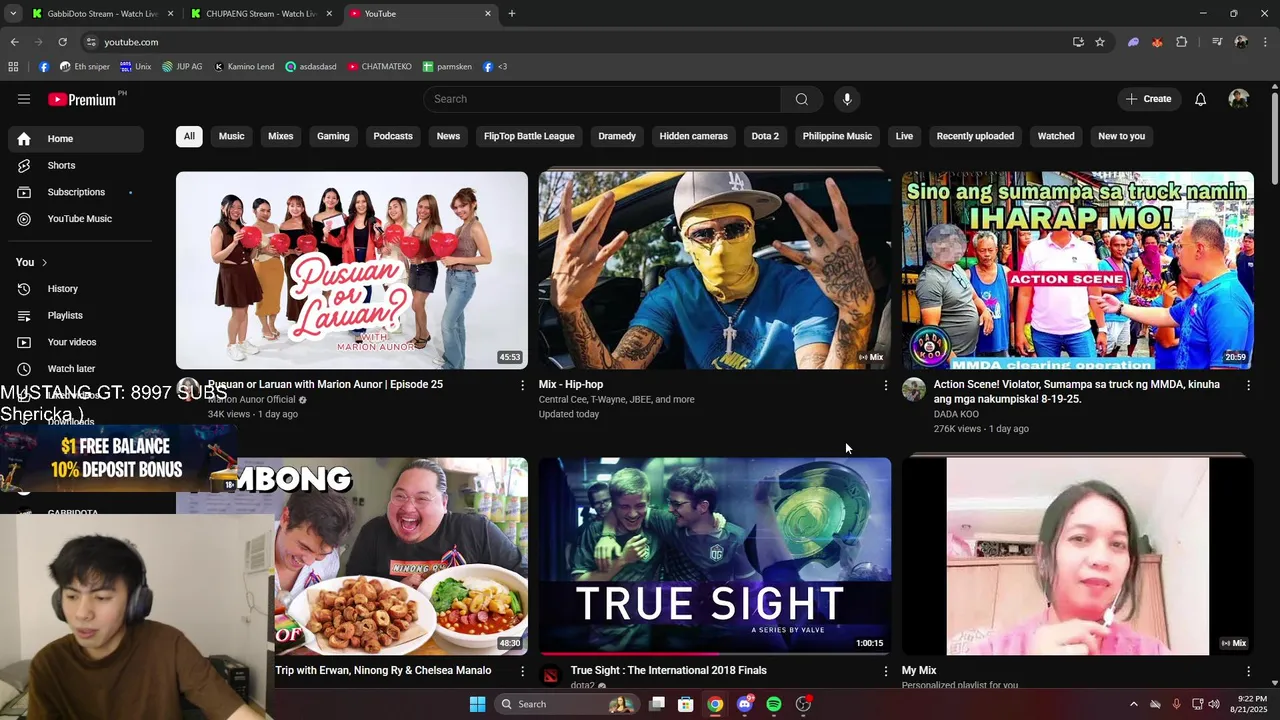Open Pusuan or Laruan video title
This screenshot has height=720, width=1280.
325,385
